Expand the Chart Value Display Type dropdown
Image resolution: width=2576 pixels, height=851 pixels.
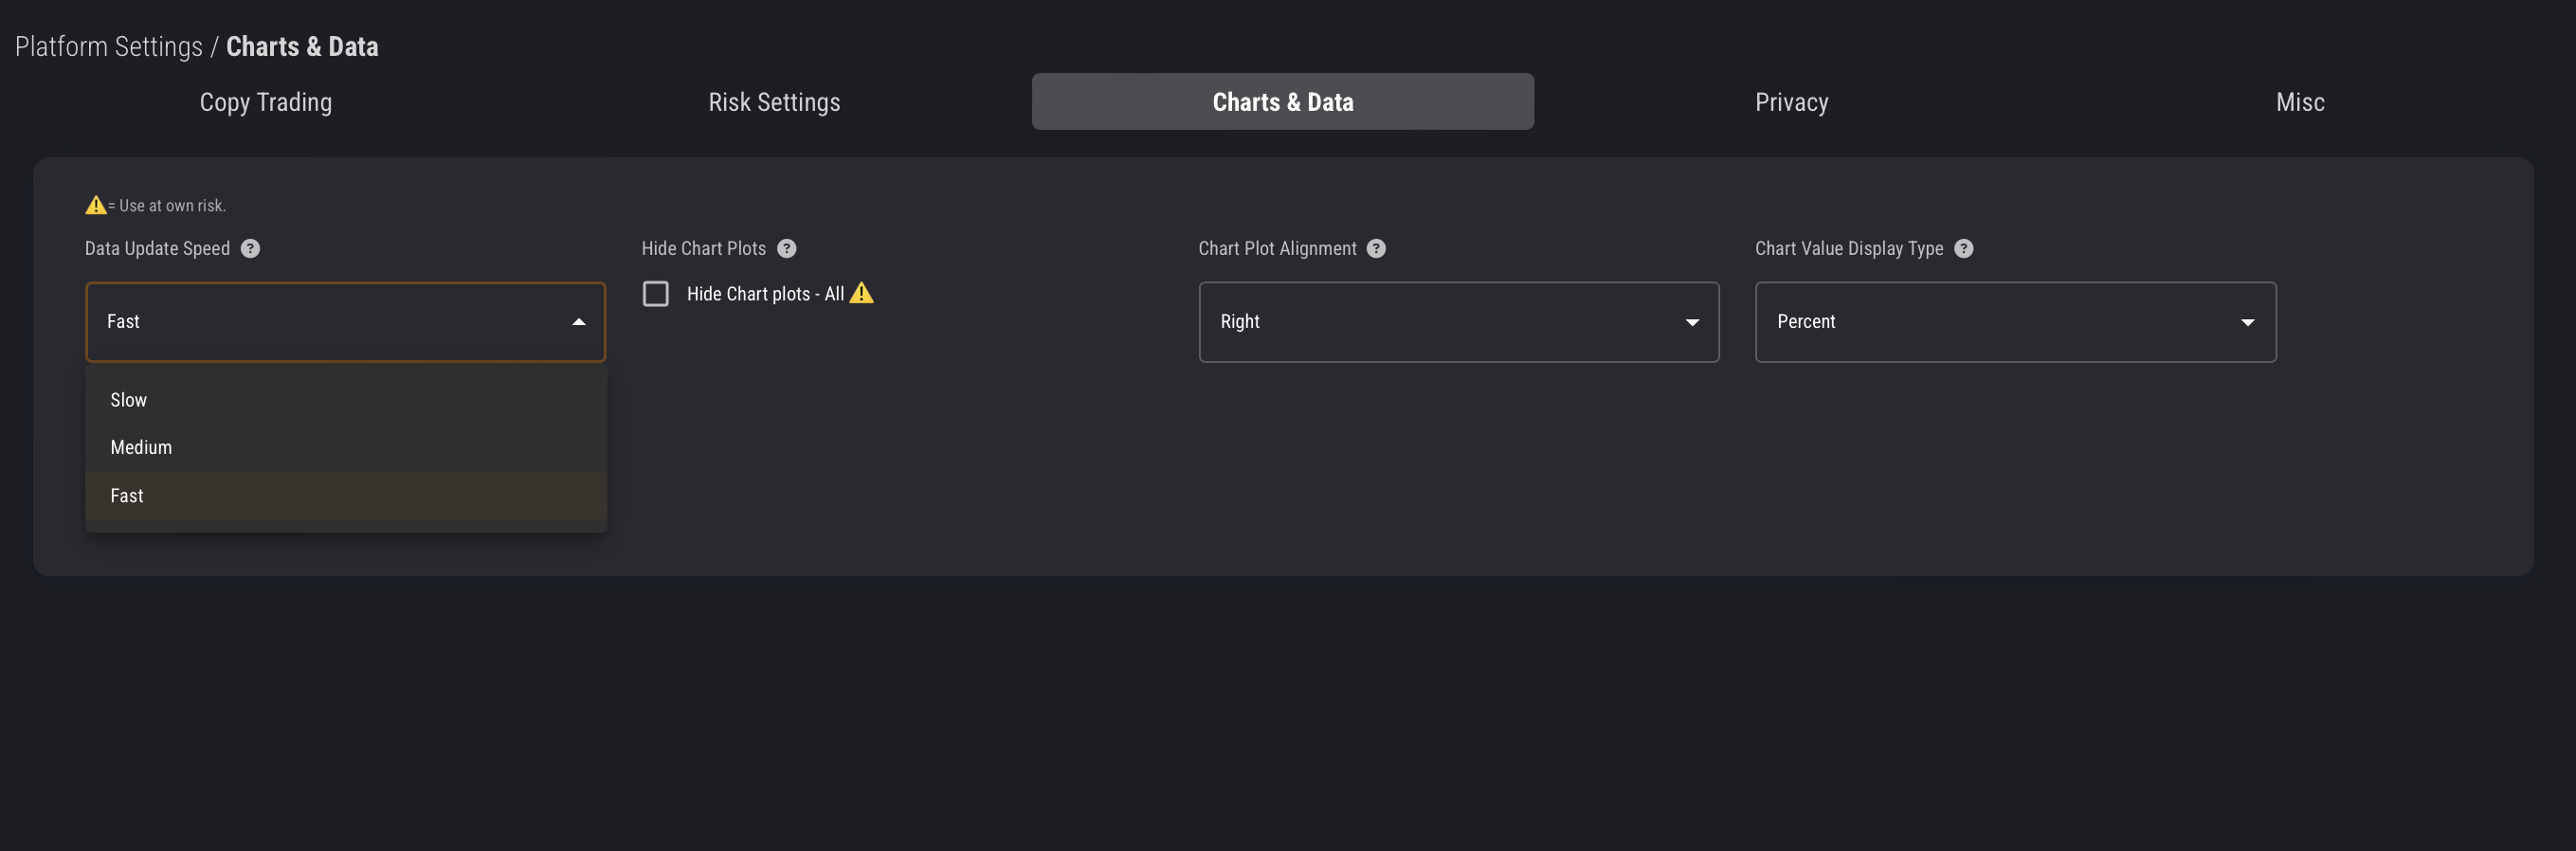(2015, 322)
